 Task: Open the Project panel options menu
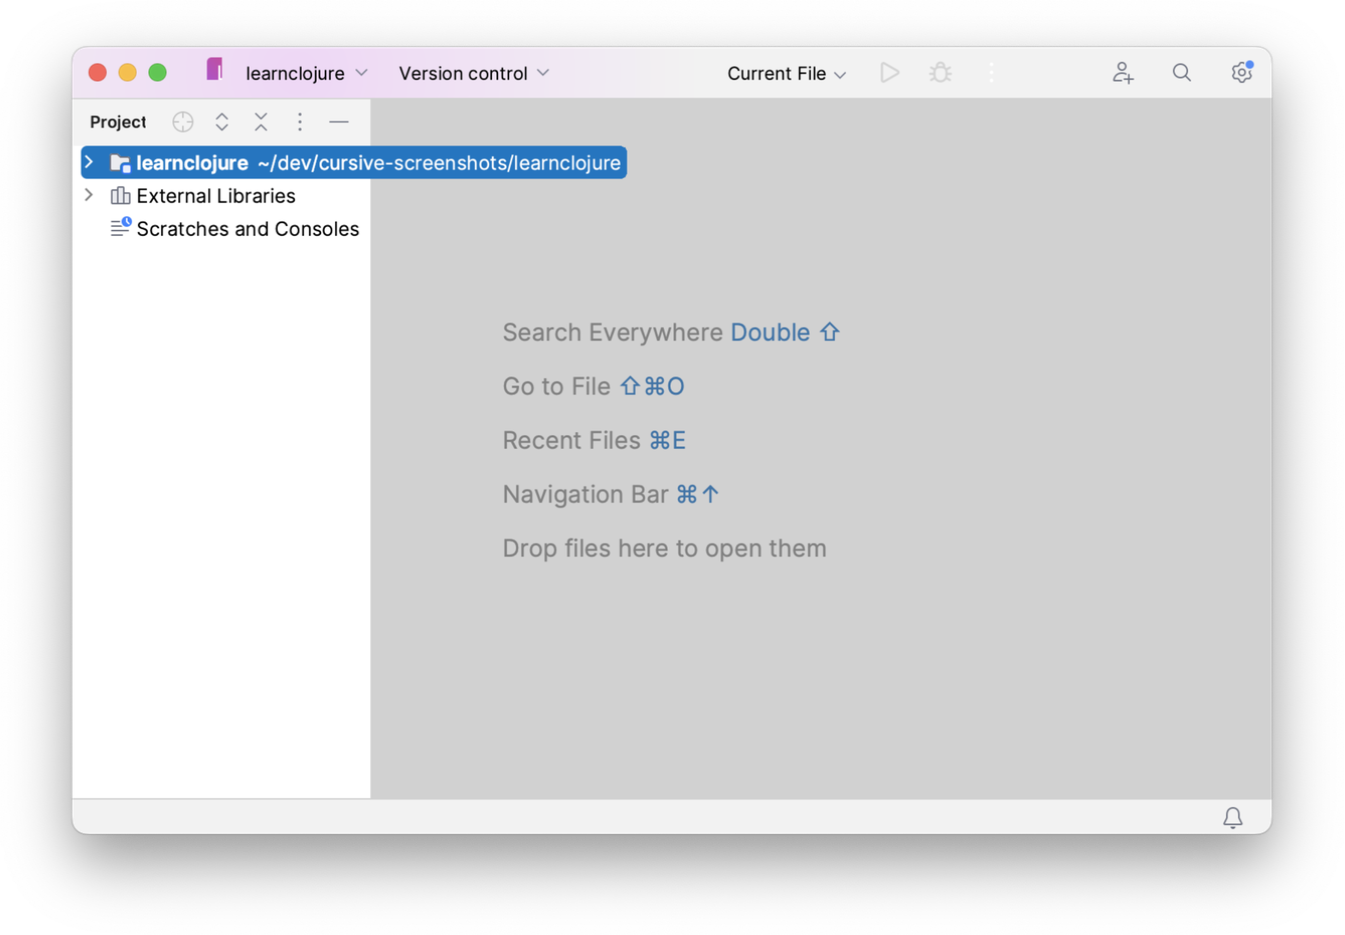click(300, 122)
